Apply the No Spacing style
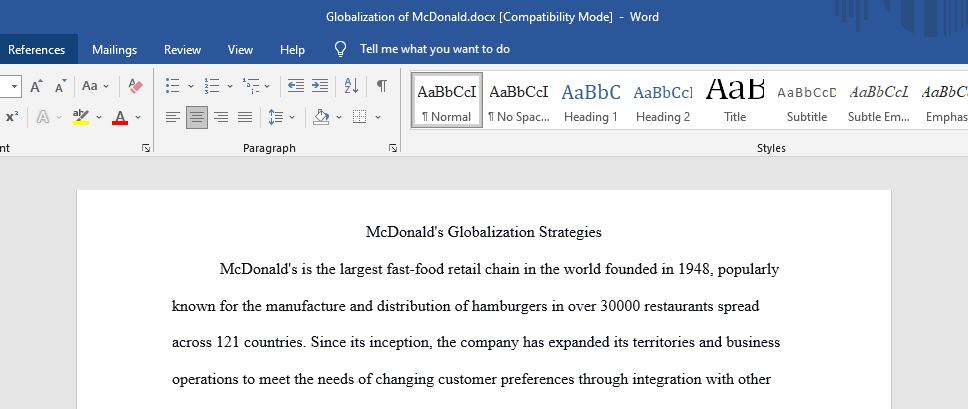This screenshot has width=968, height=409. click(x=519, y=100)
